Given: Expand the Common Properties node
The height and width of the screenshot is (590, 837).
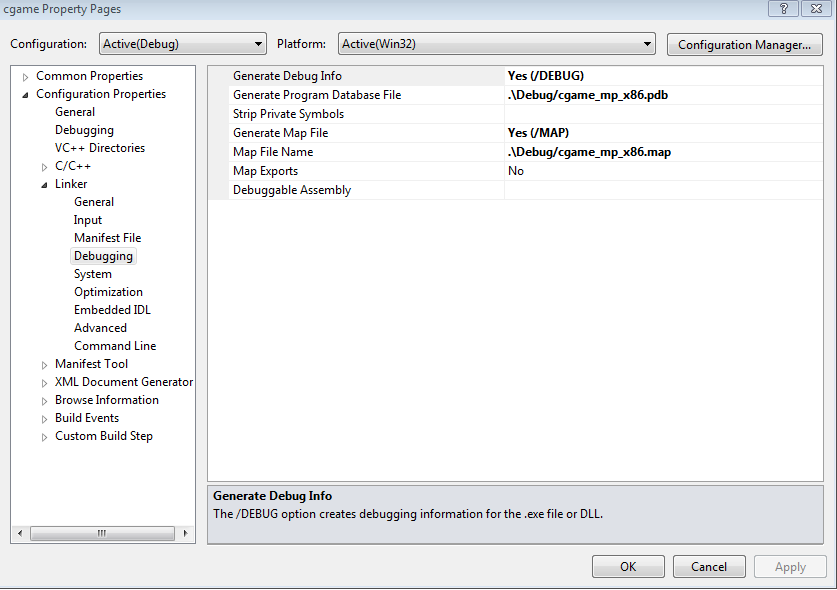Looking at the screenshot, I should click(x=26, y=77).
